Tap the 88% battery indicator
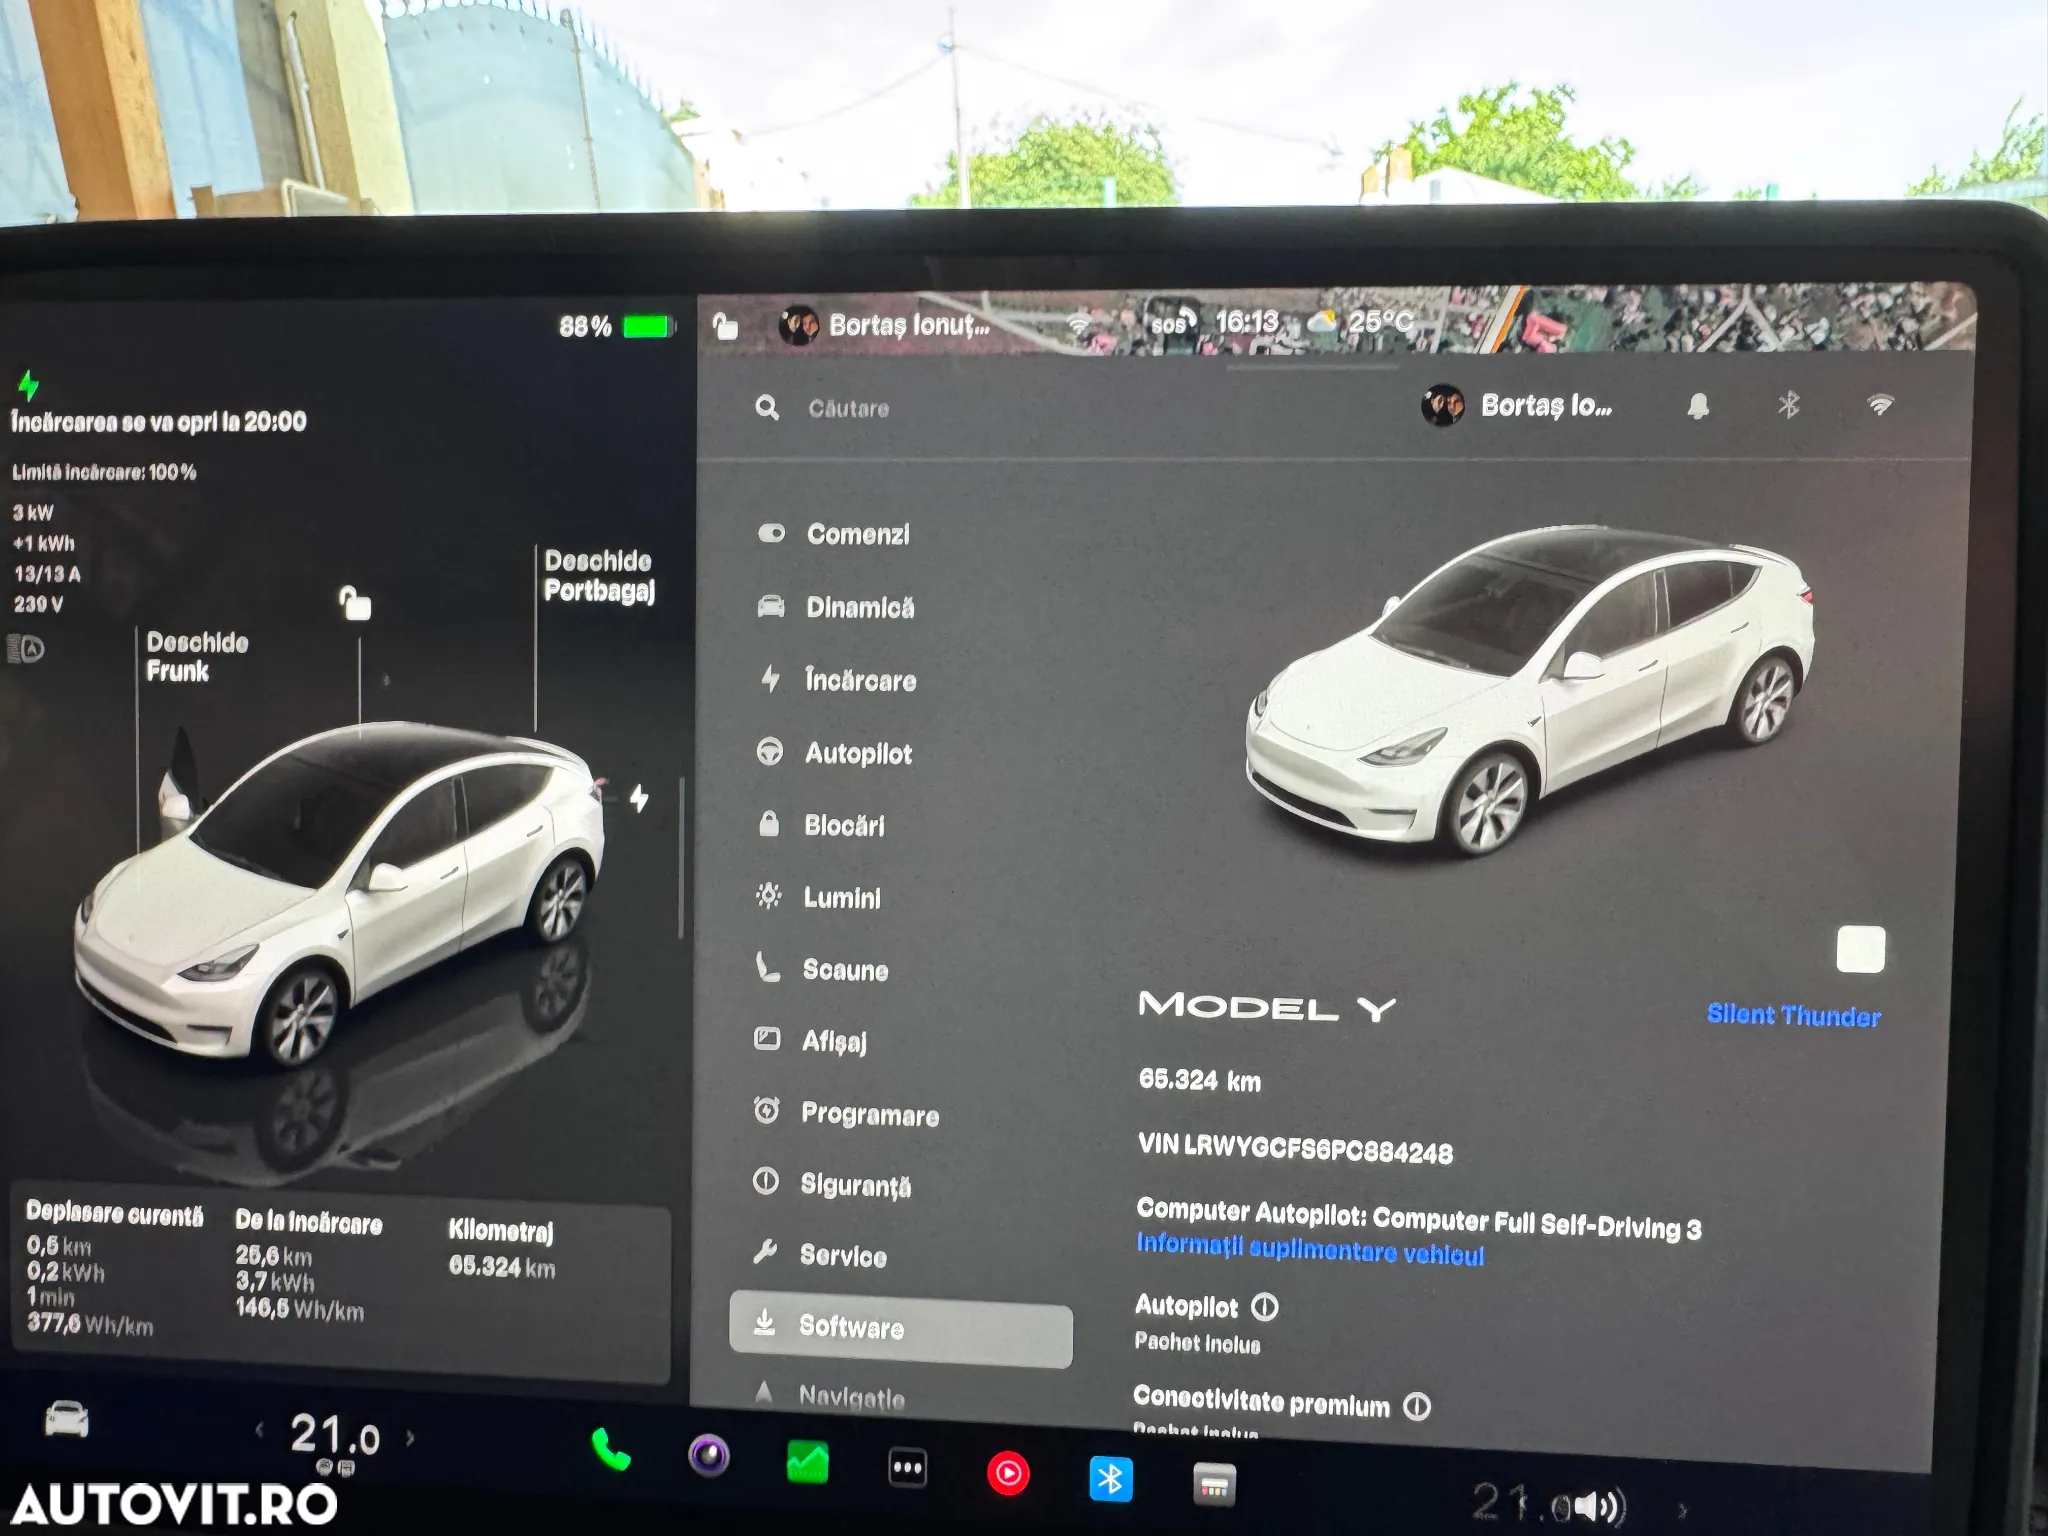 617,326
